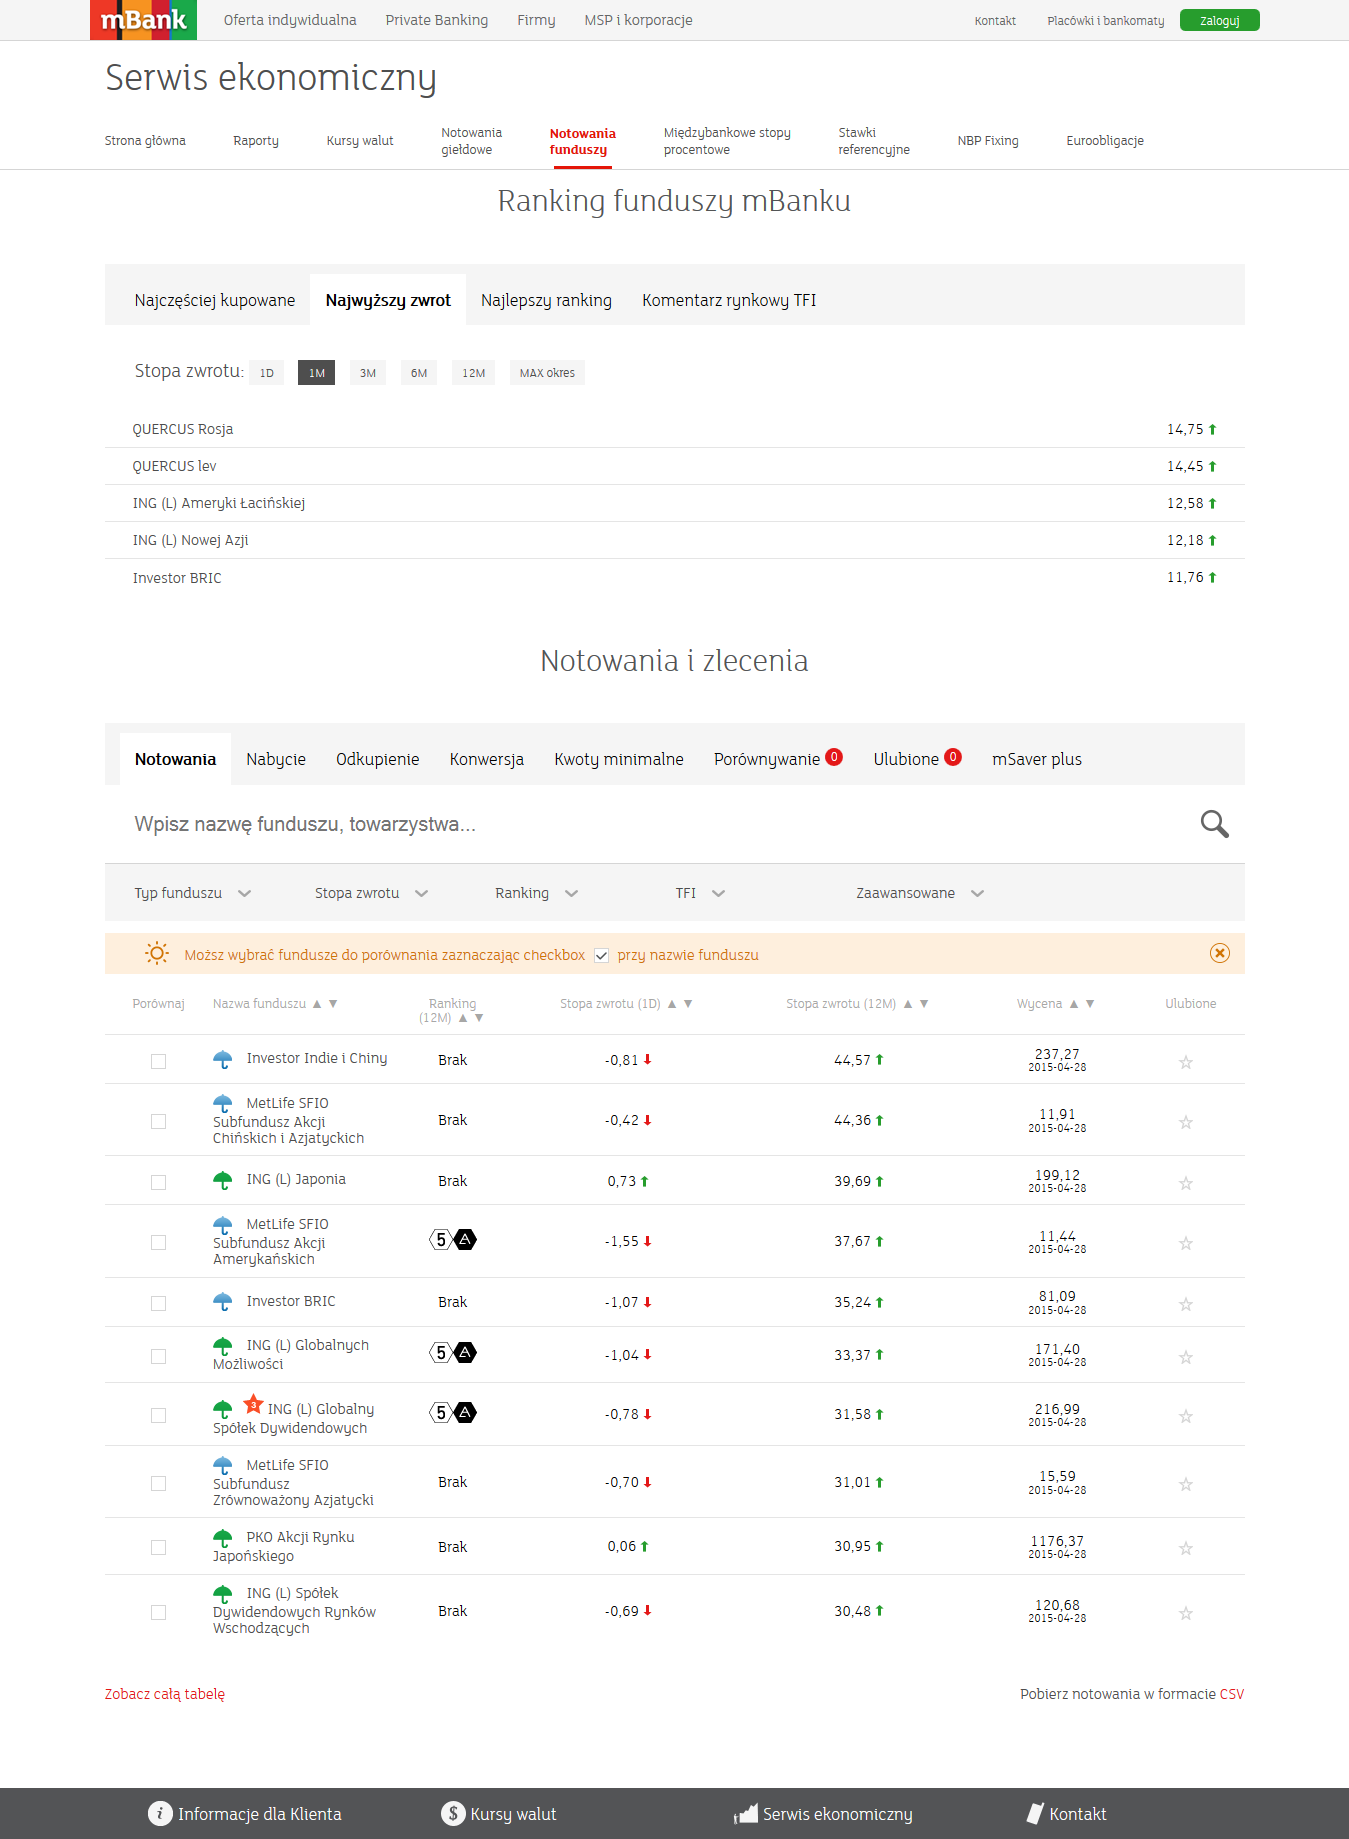Click orange star badge by ING (L) Globalny

pyautogui.click(x=254, y=1404)
